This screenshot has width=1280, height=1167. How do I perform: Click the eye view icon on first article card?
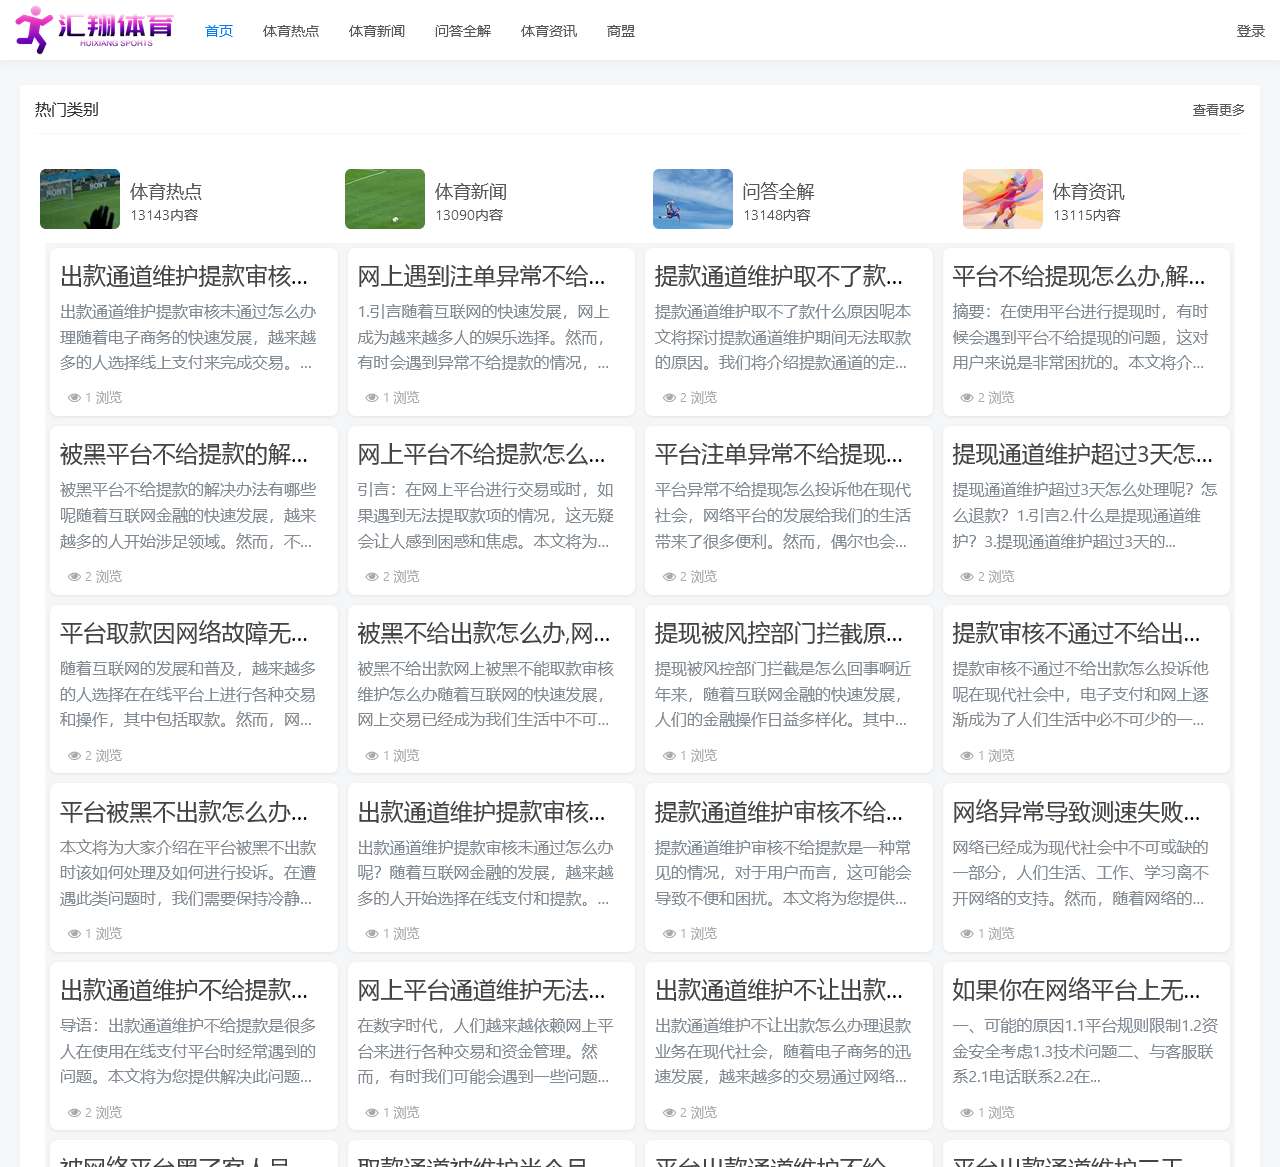pos(72,397)
